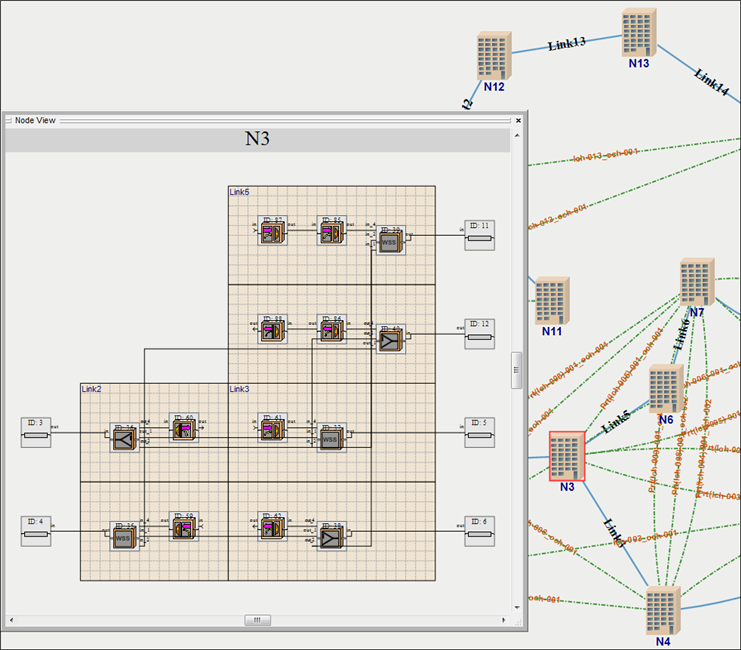The width and height of the screenshot is (741, 650).
Task: Click the Node View scroll up arrow
Action: [517, 136]
